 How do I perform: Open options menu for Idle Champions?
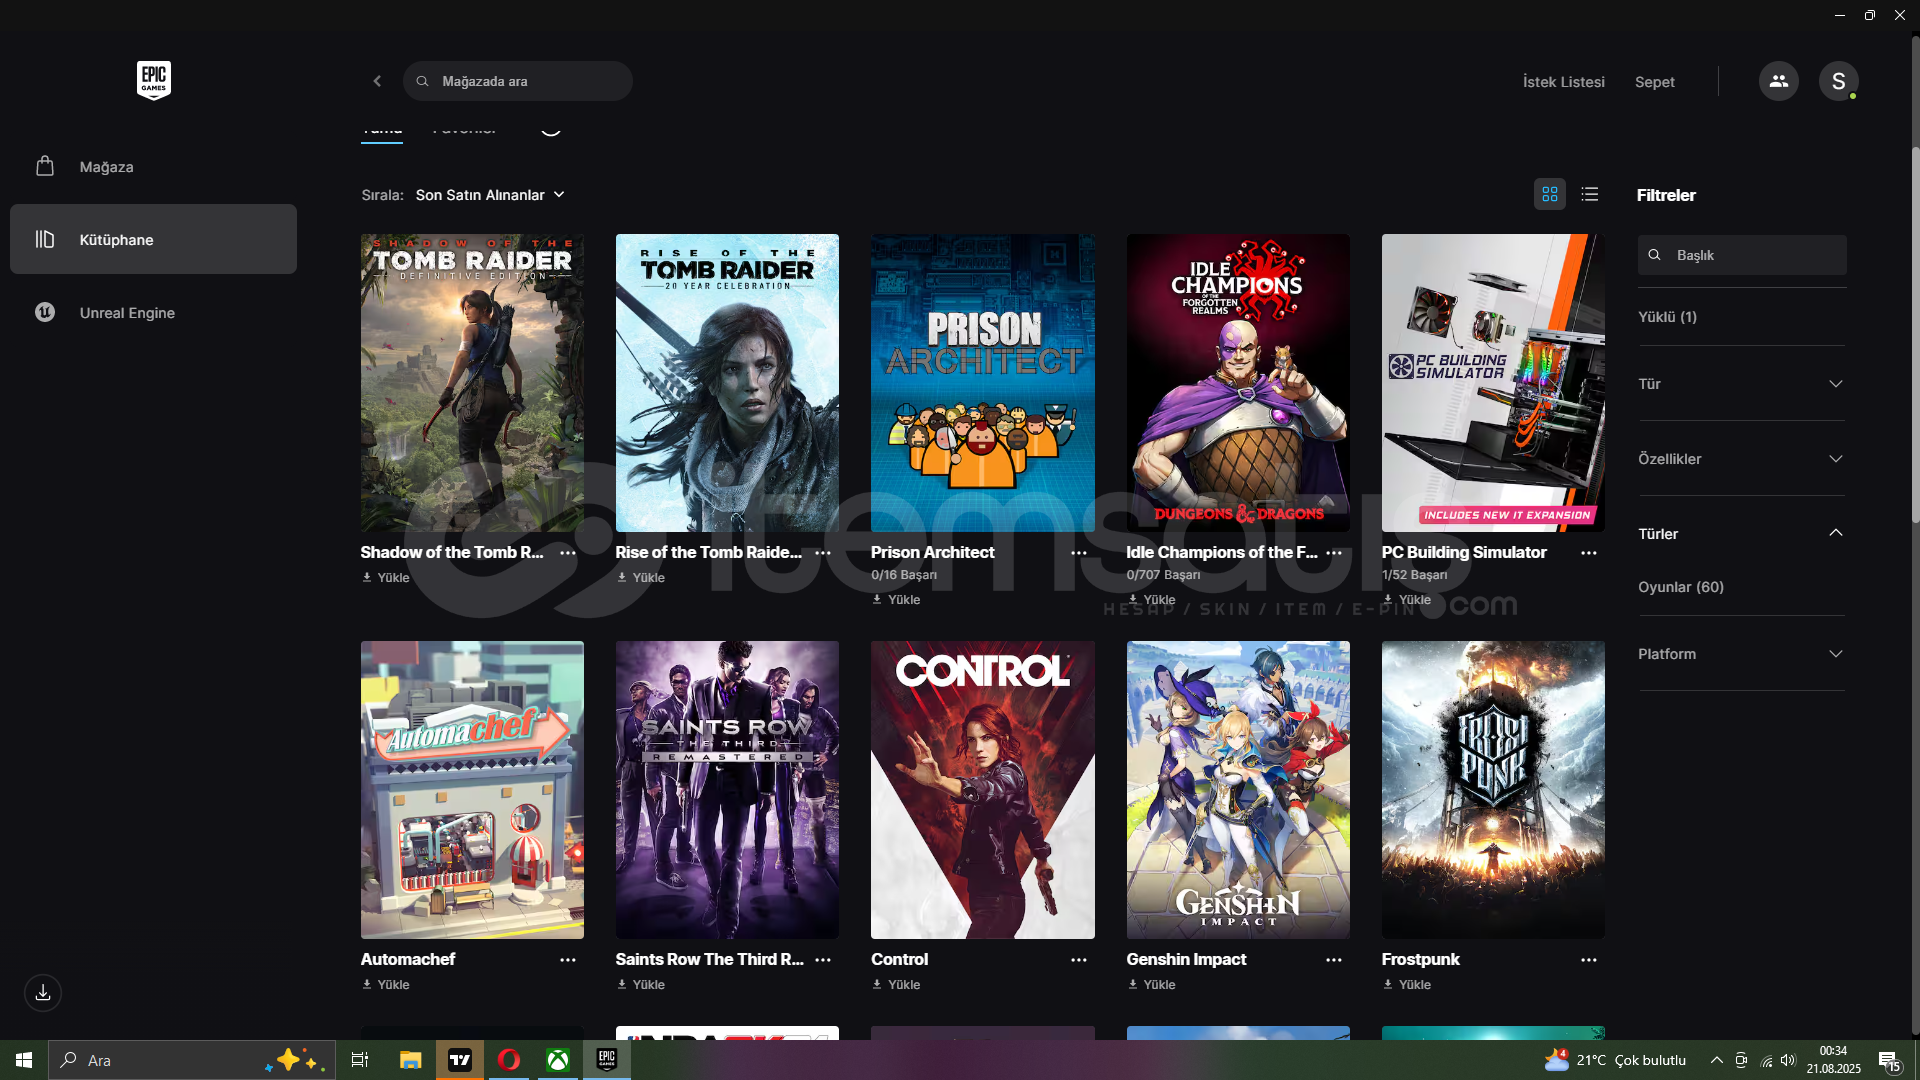pyautogui.click(x=1334, y=553)
